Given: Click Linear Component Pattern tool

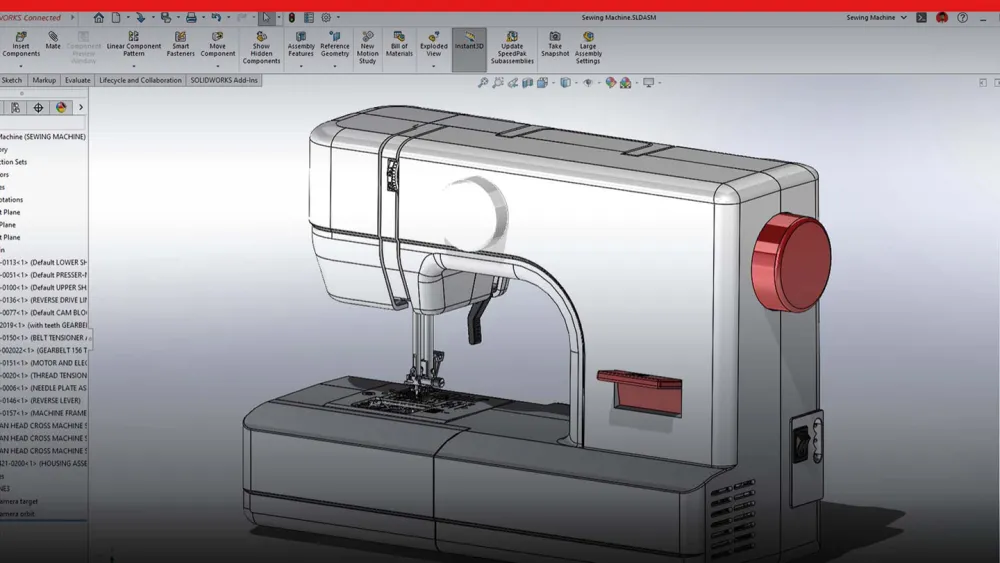Looking at the screenshot, I should pos(133,45).
